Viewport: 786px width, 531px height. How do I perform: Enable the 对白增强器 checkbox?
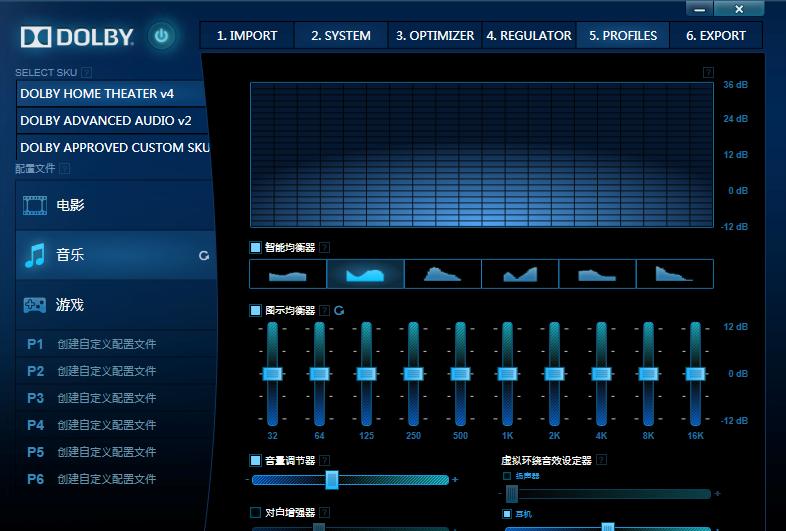[x=255, y=512]
